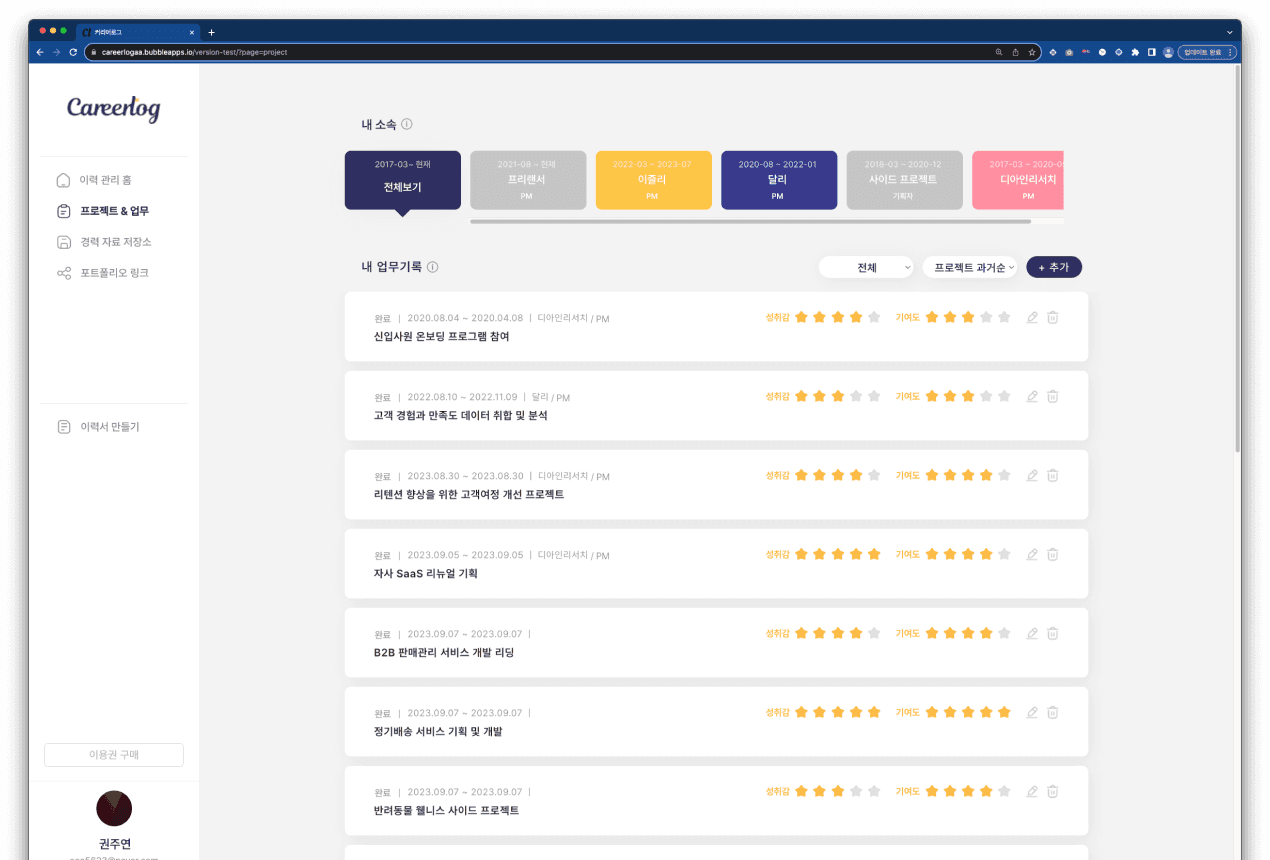Select the 사이드 프로젝트 affiliation card
Image resolution: width=1270 pixels, height=860 pixels.
(904, 180)
